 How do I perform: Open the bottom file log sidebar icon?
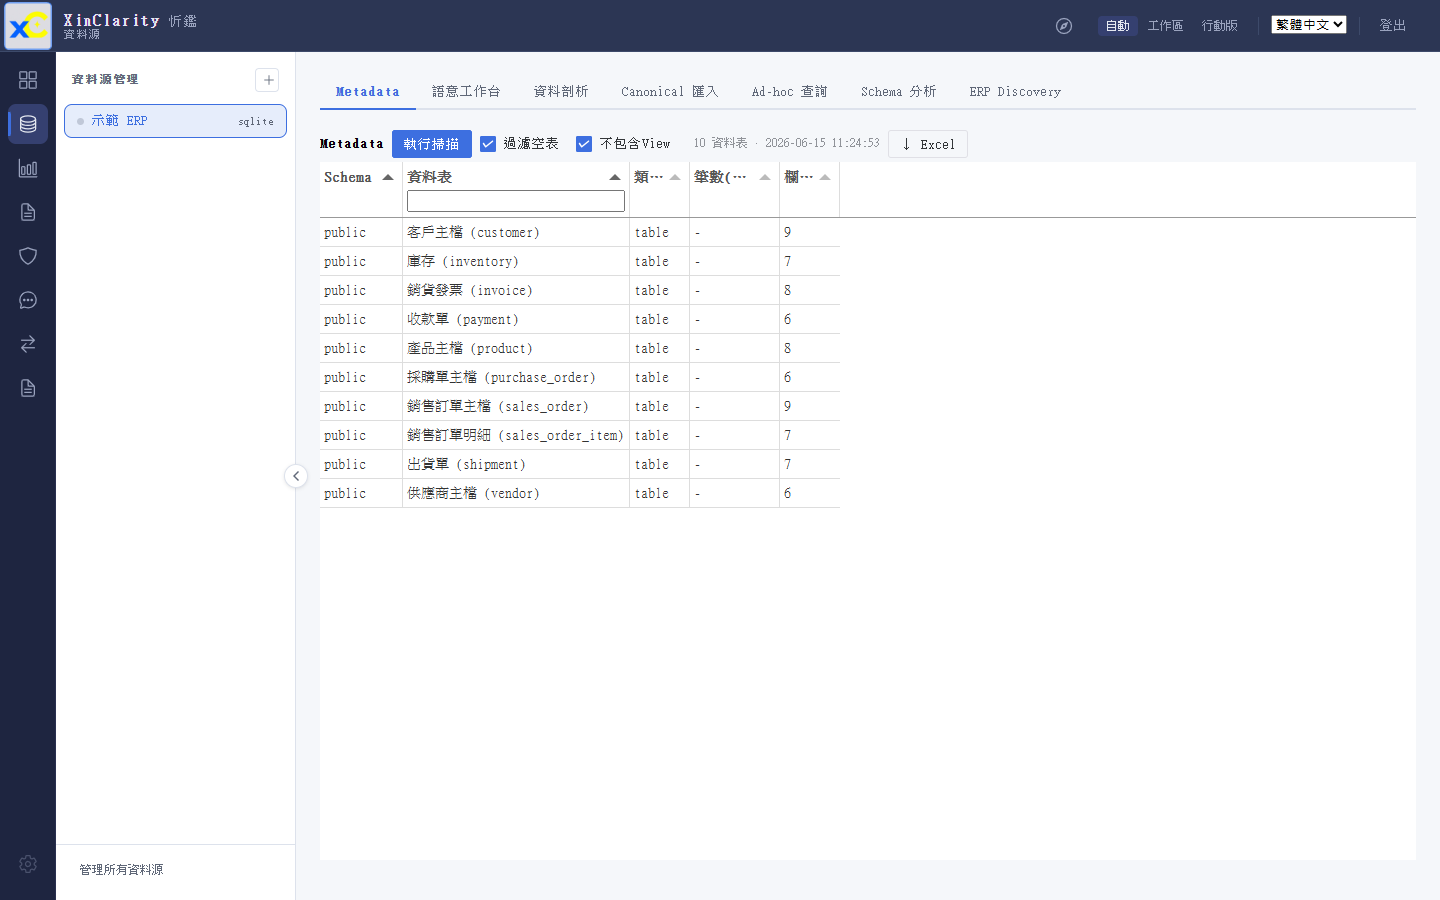coord(28,388)
